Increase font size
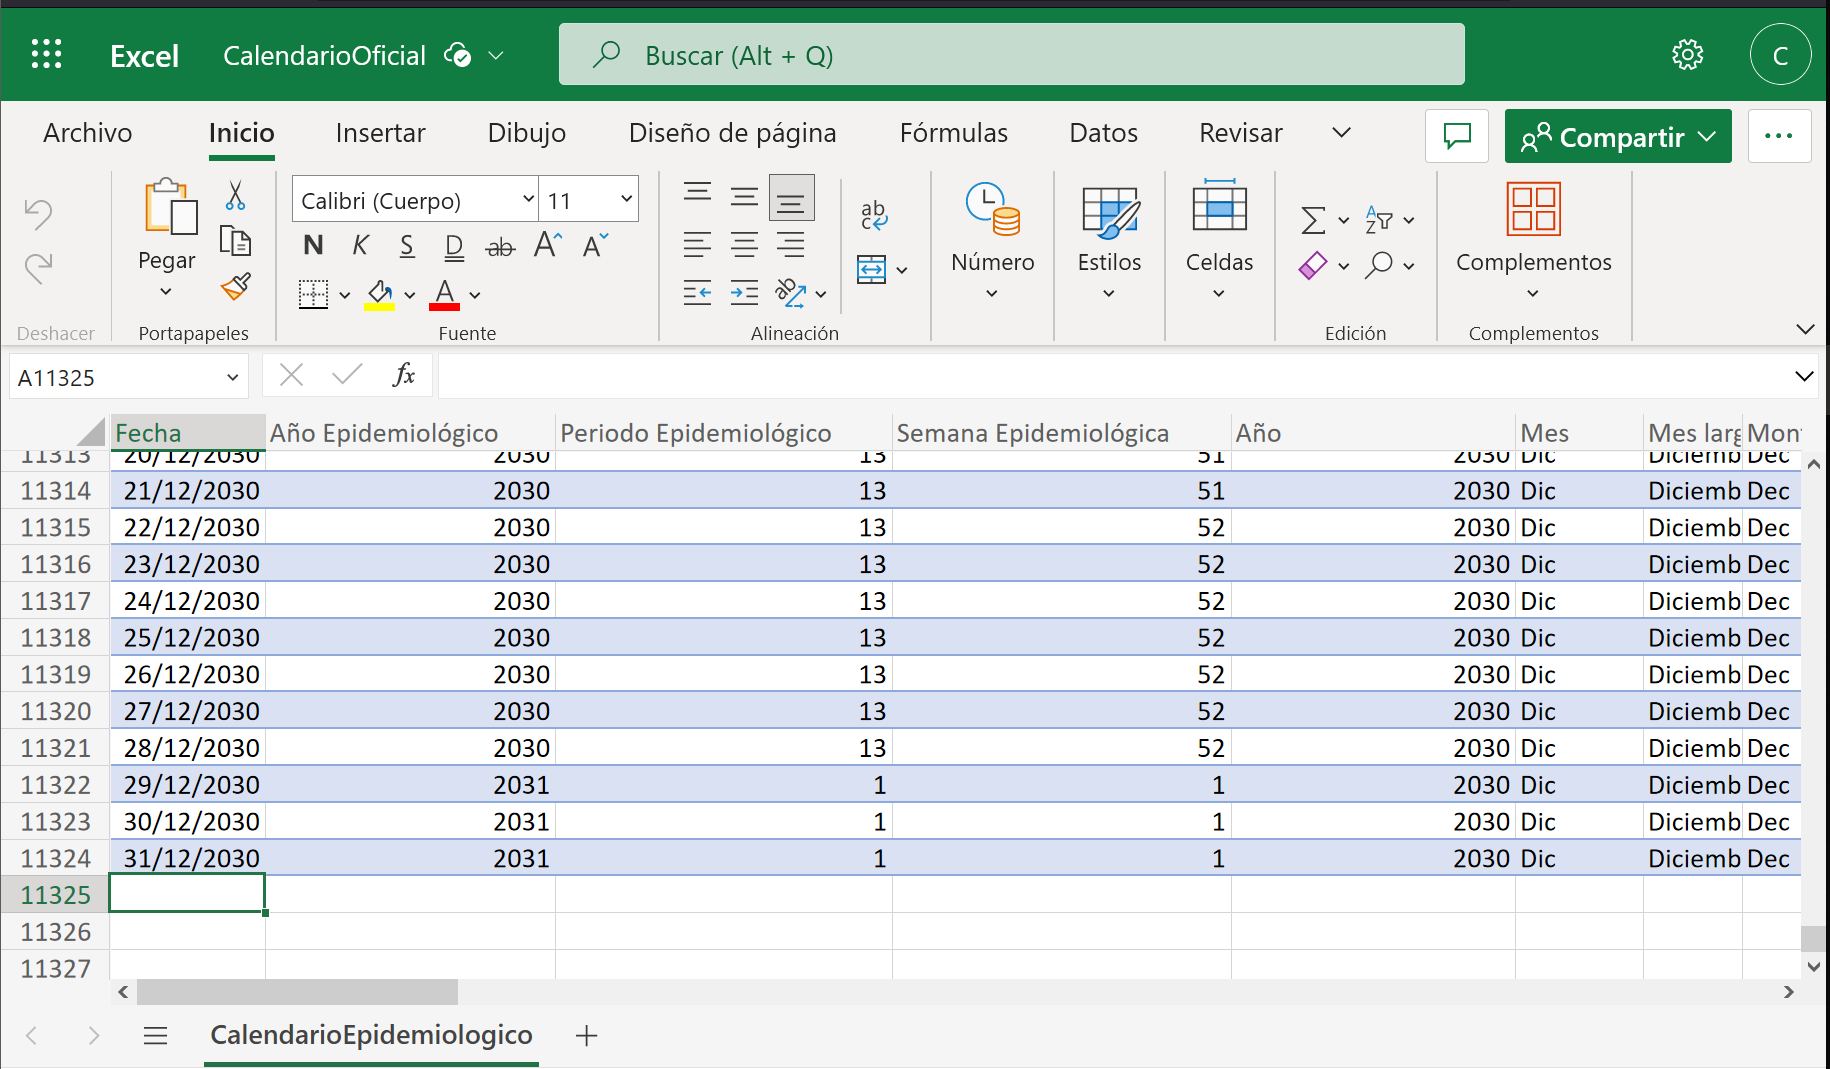 coord(548,245)
